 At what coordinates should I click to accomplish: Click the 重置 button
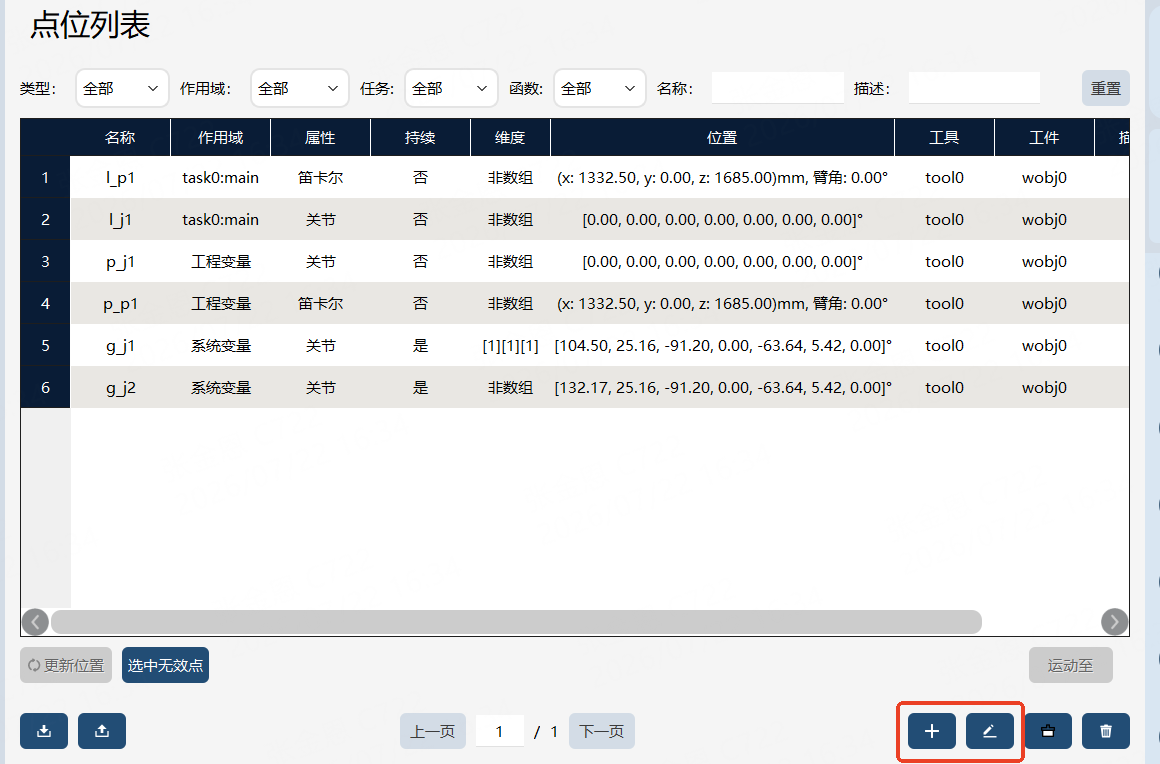pyautogui.click(x=1105, y=89)
